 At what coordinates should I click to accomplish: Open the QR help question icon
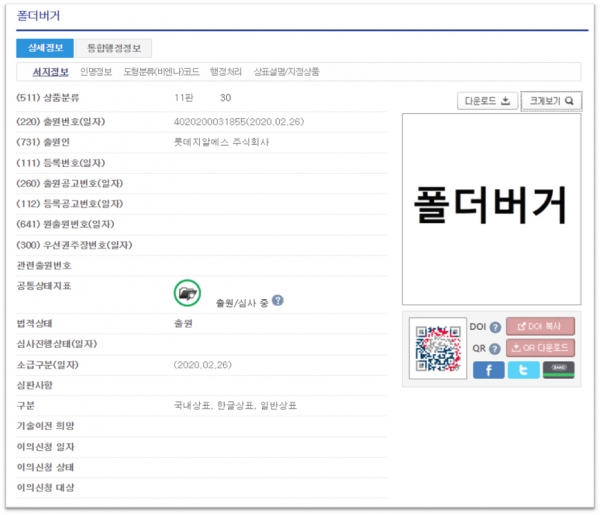click(x=495, y=349)
